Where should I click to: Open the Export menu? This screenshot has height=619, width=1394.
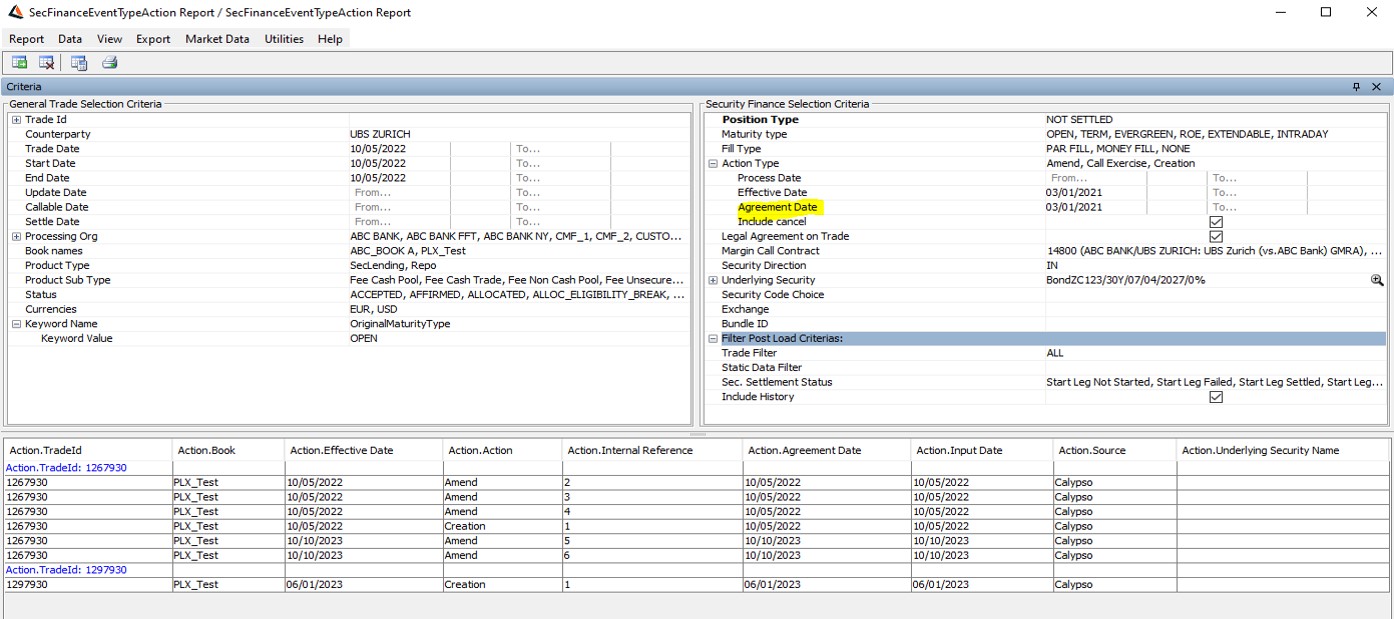(154, 39)
